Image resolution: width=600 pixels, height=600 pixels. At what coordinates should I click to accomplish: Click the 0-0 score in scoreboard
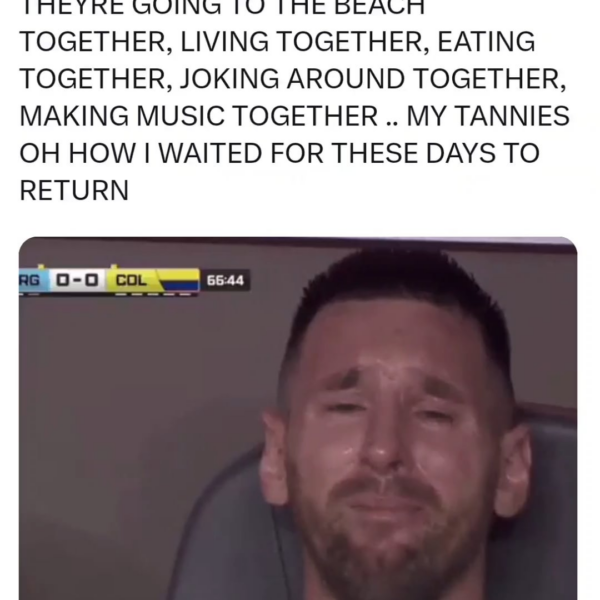[x=78, y=280]
